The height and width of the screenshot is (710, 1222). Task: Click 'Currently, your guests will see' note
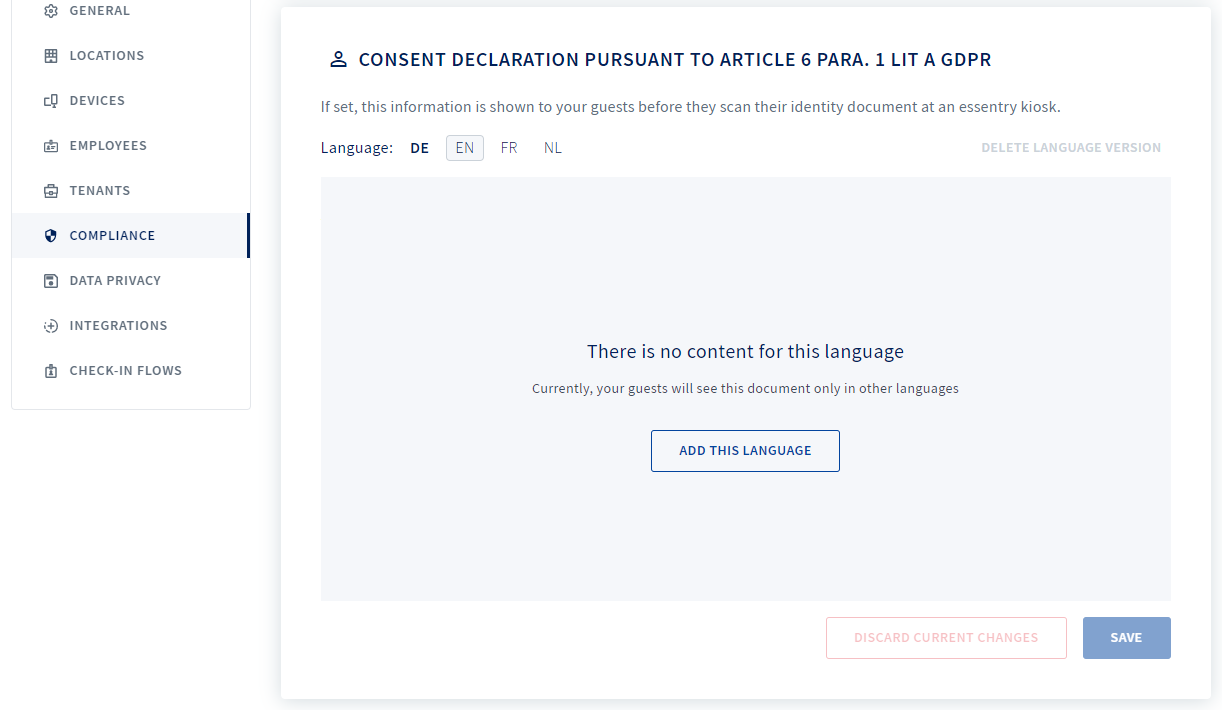tap(745, 389)
